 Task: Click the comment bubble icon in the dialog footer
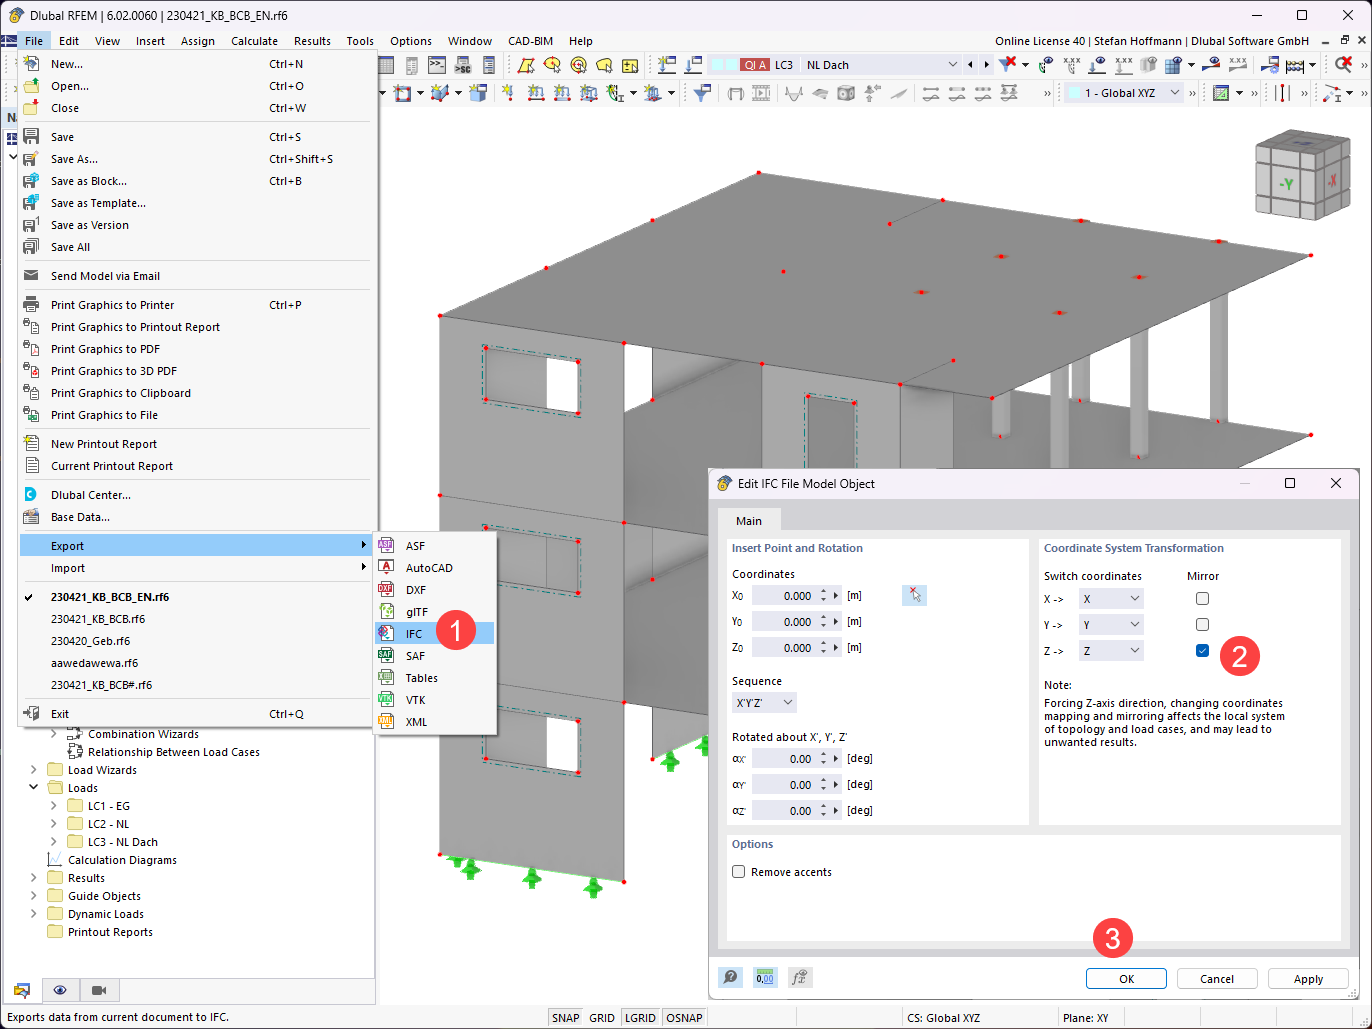point(731,978)
